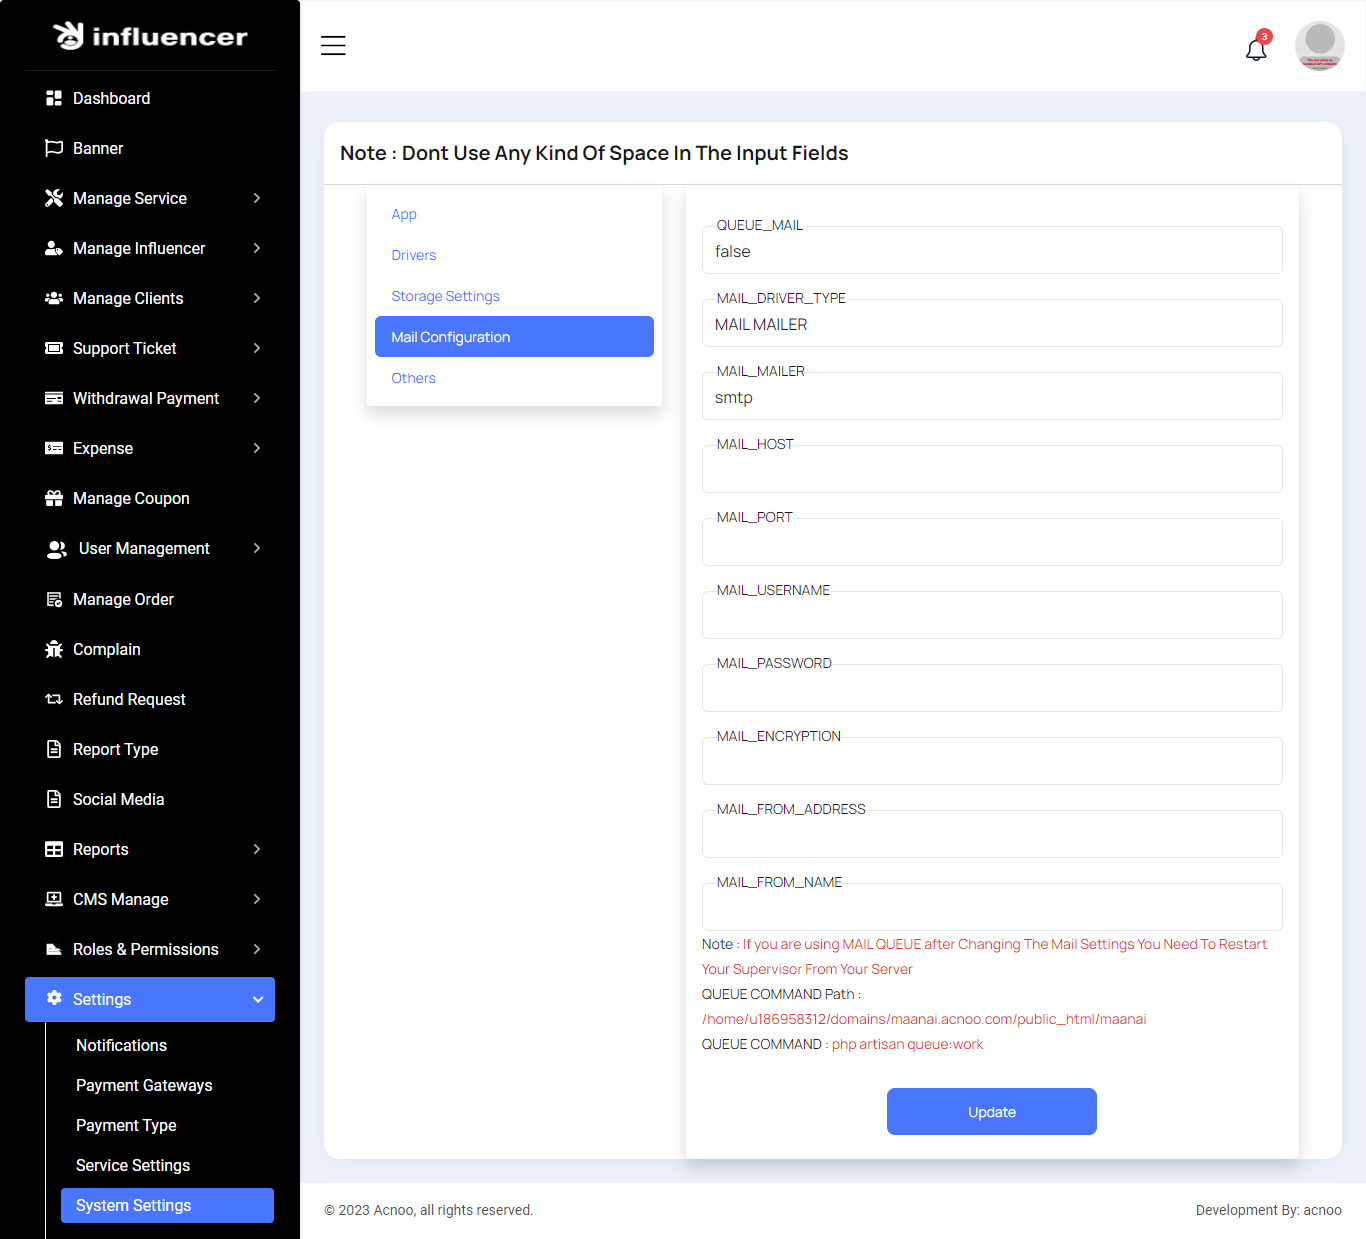
Task: Open Payment Gateways settings link
Action: [x=144, y=1085]
